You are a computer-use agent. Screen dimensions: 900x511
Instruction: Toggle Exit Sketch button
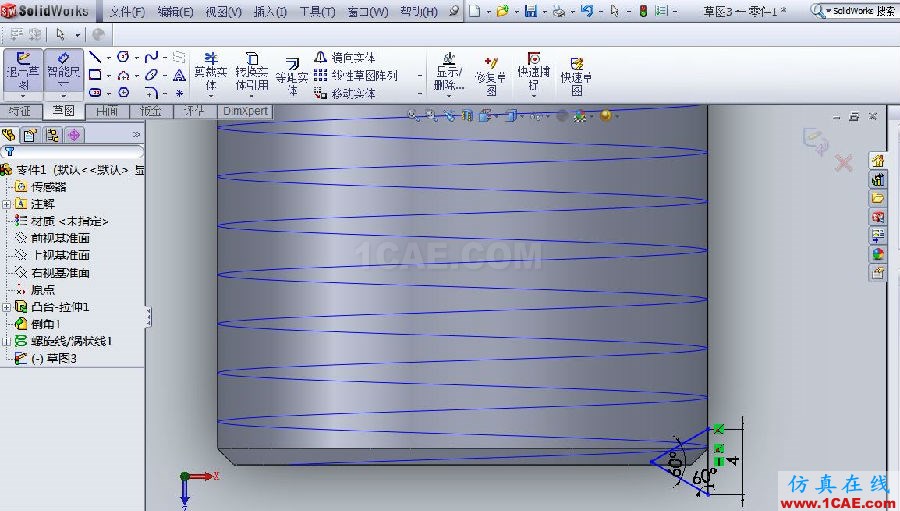coord(23,70)
